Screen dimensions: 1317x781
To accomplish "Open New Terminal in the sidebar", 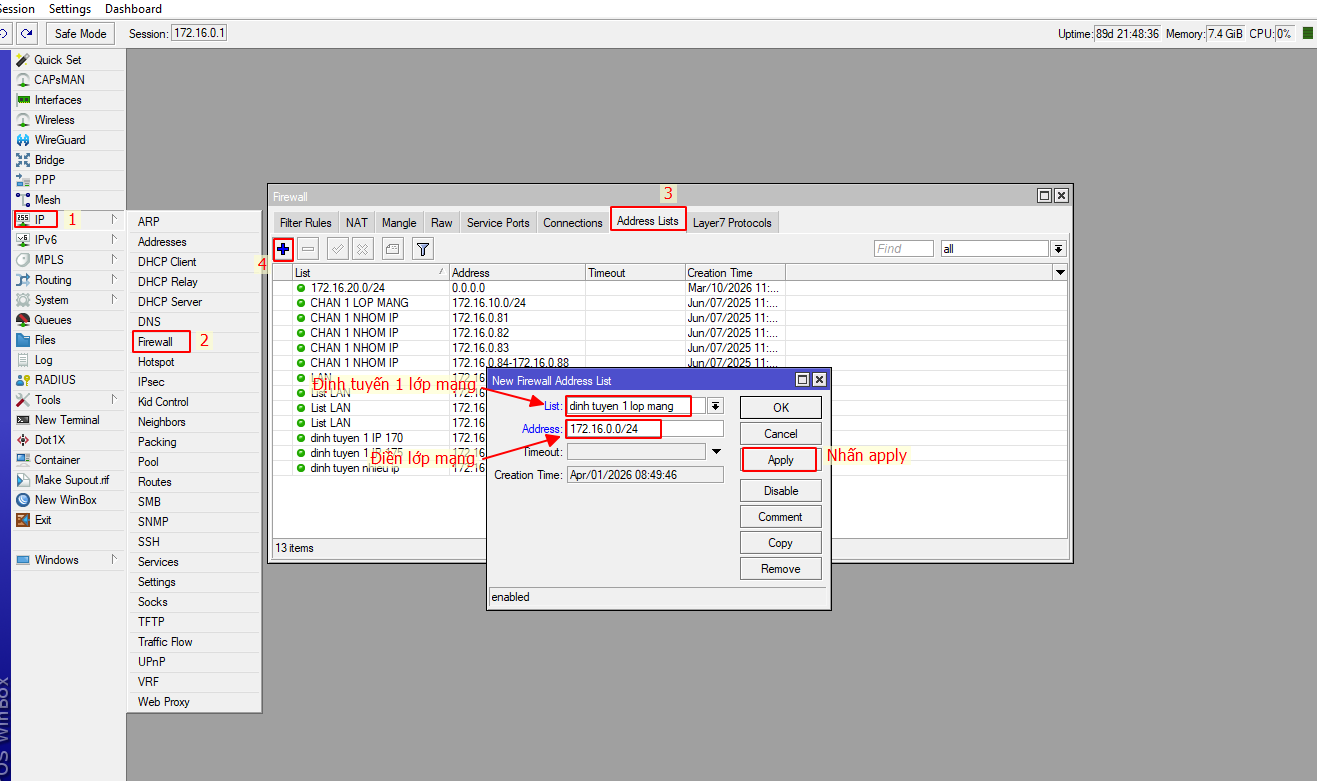I will [66, 420].
